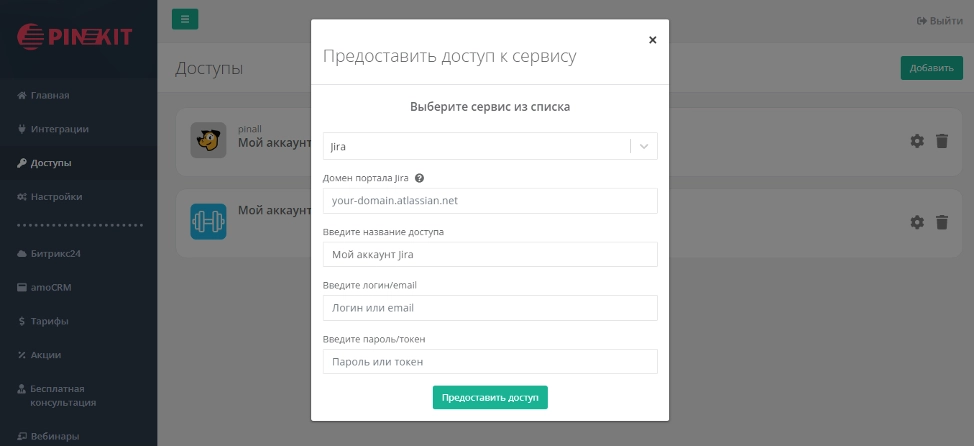The image size is (974, 447).
Task: Click the Доступы page heading
Action: (209, 68)
